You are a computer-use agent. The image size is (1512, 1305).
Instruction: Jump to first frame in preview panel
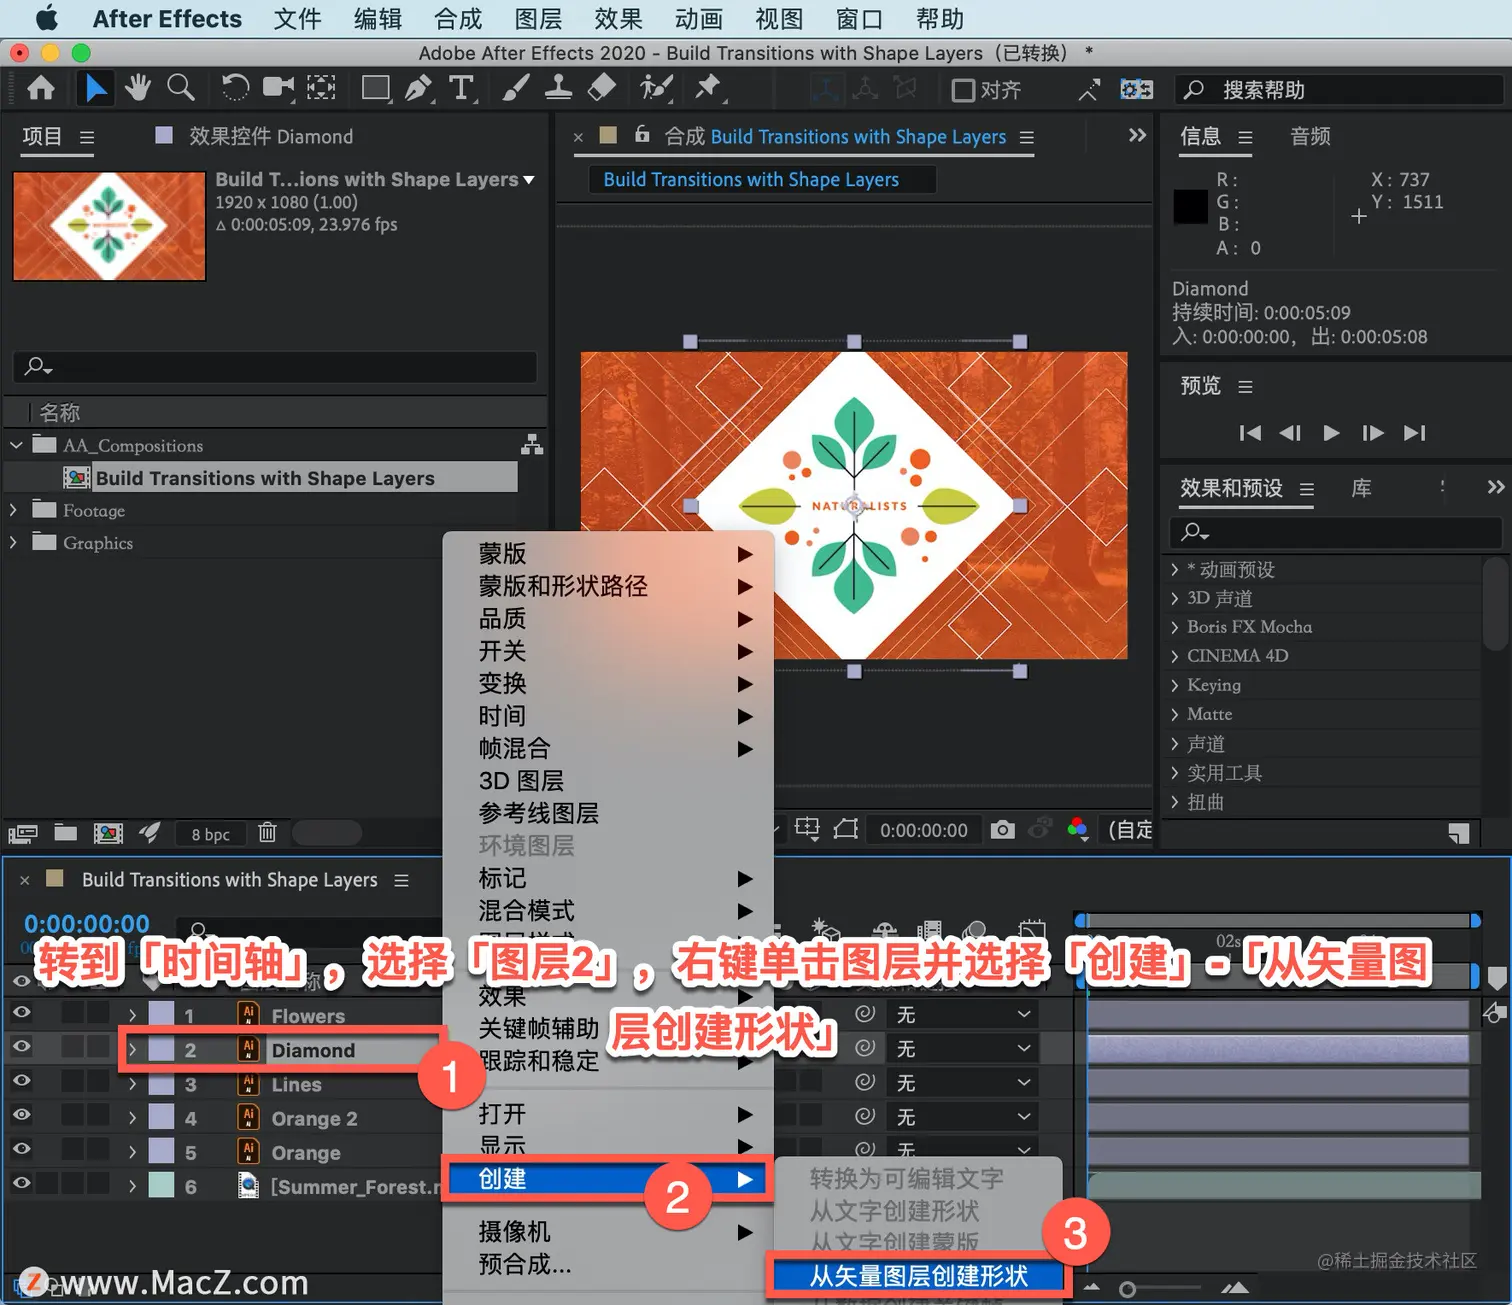point(1250,433)
